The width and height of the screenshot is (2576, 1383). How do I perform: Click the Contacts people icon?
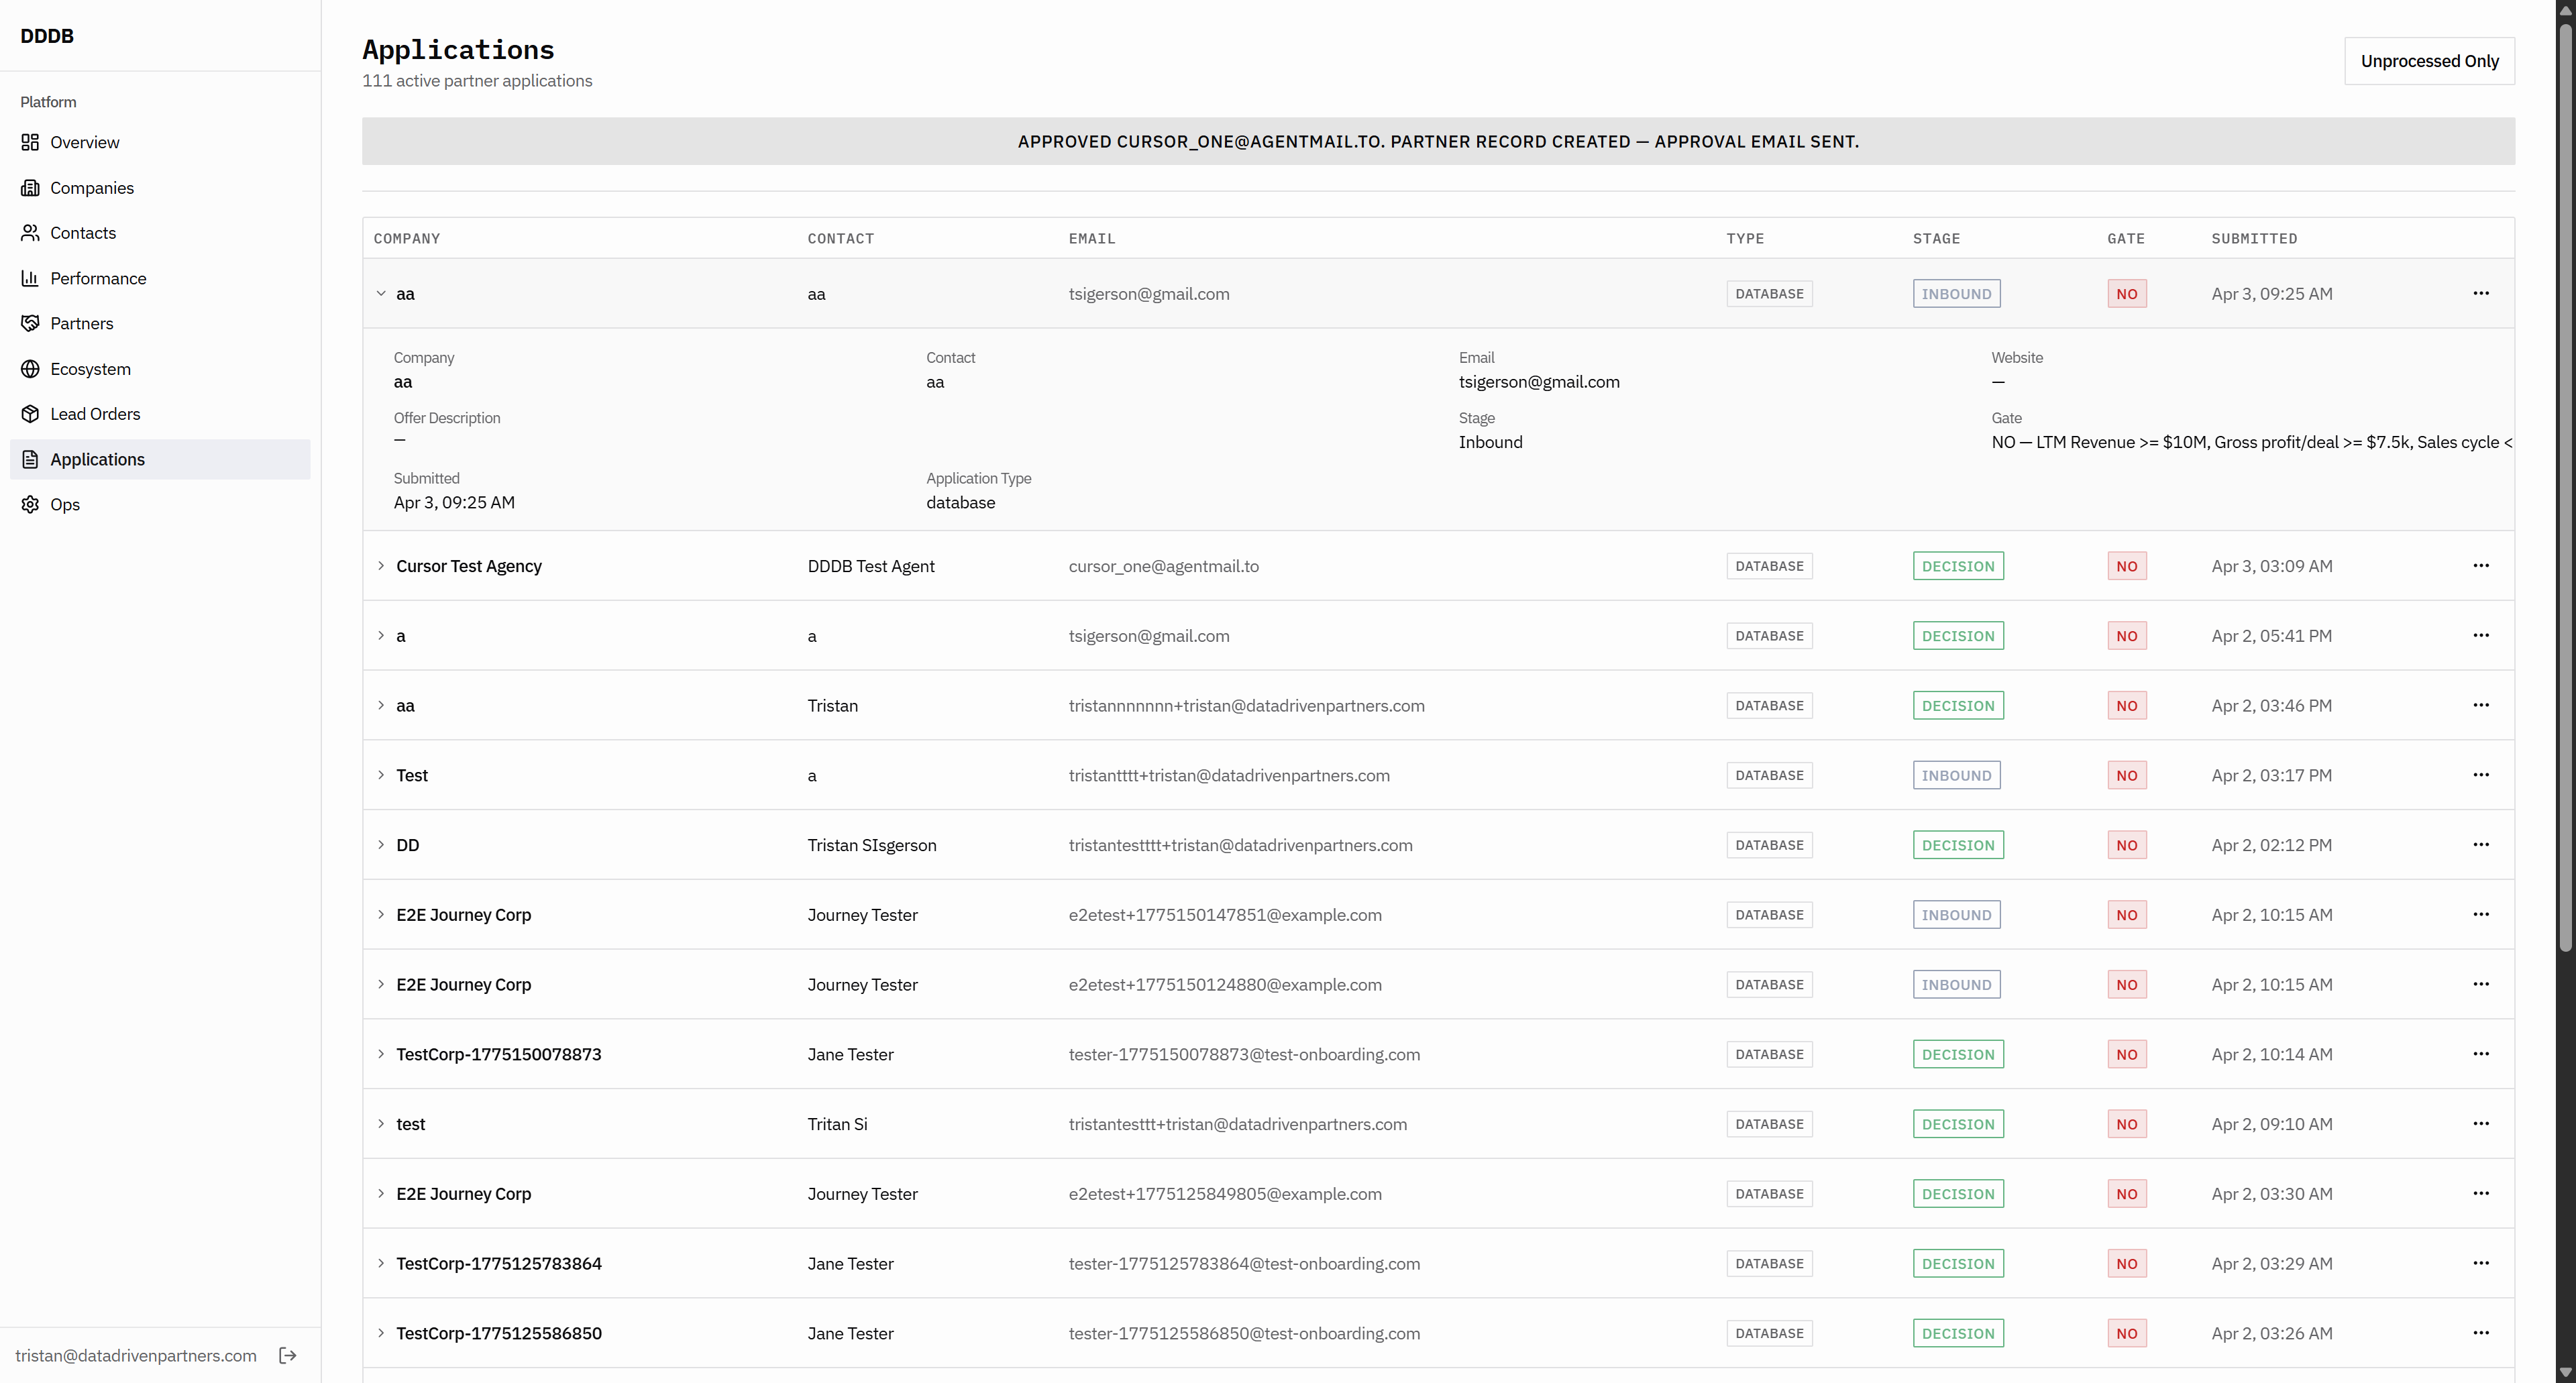pos(30,233)
